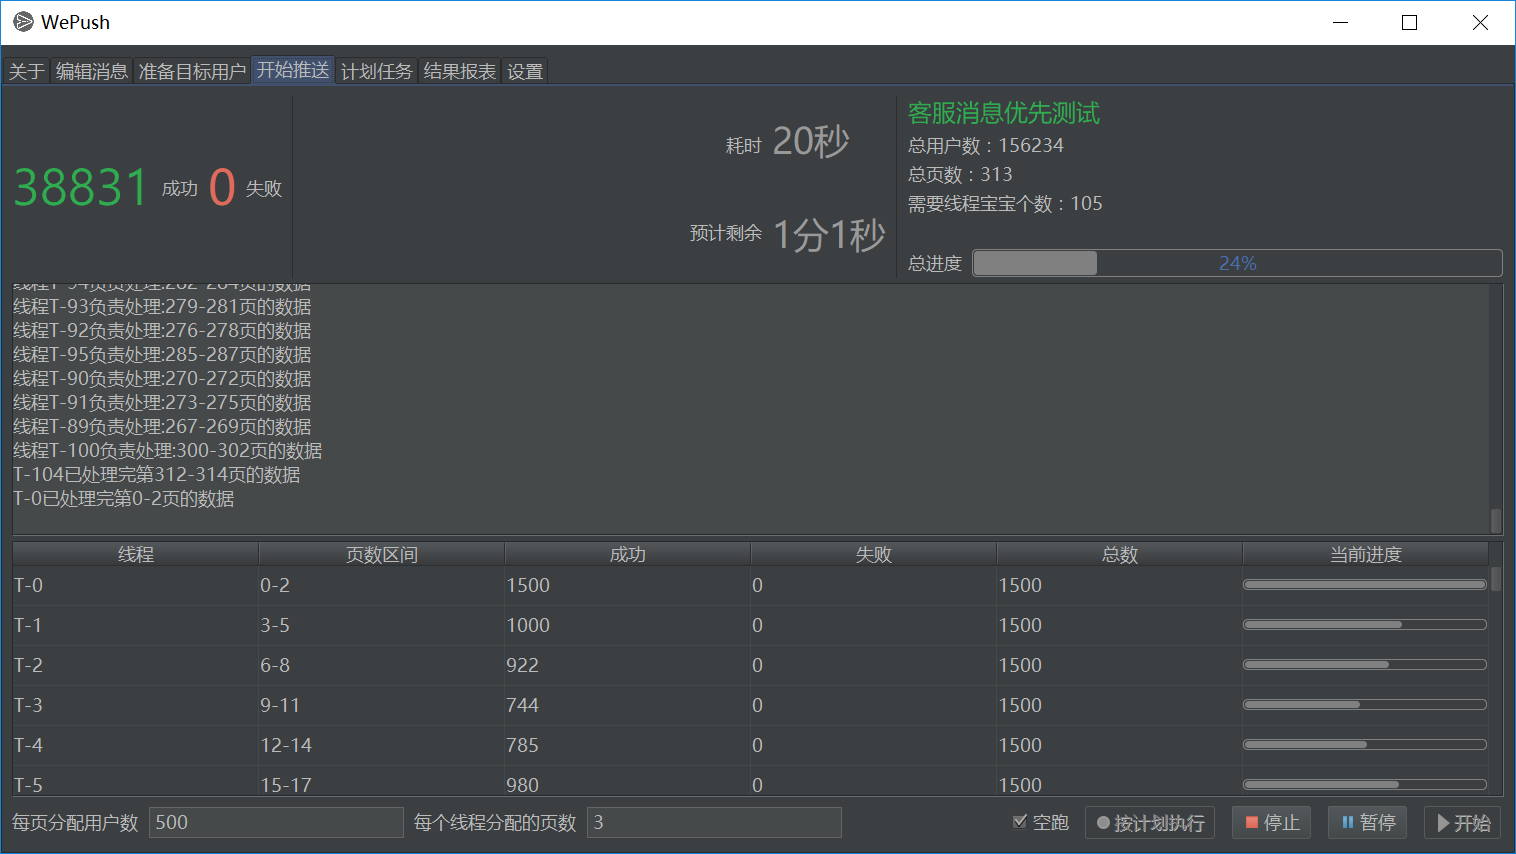Switch to the 准备目标用户 tab

(192, 70)
